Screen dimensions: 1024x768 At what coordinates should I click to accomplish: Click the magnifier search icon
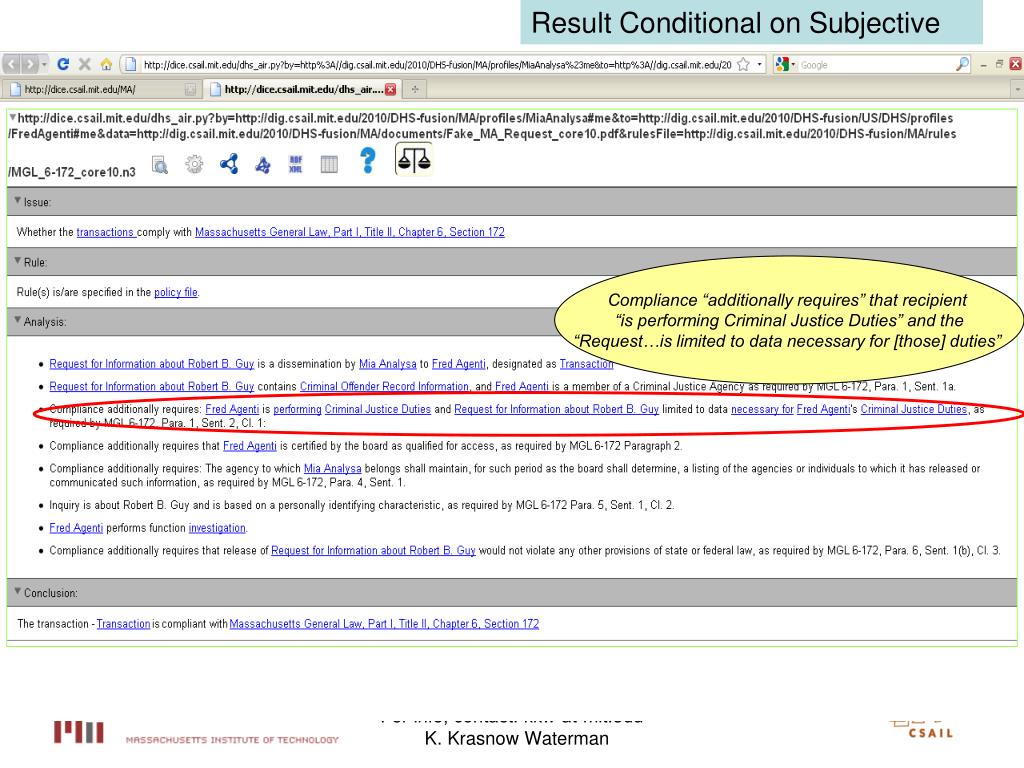pos(962,64)
